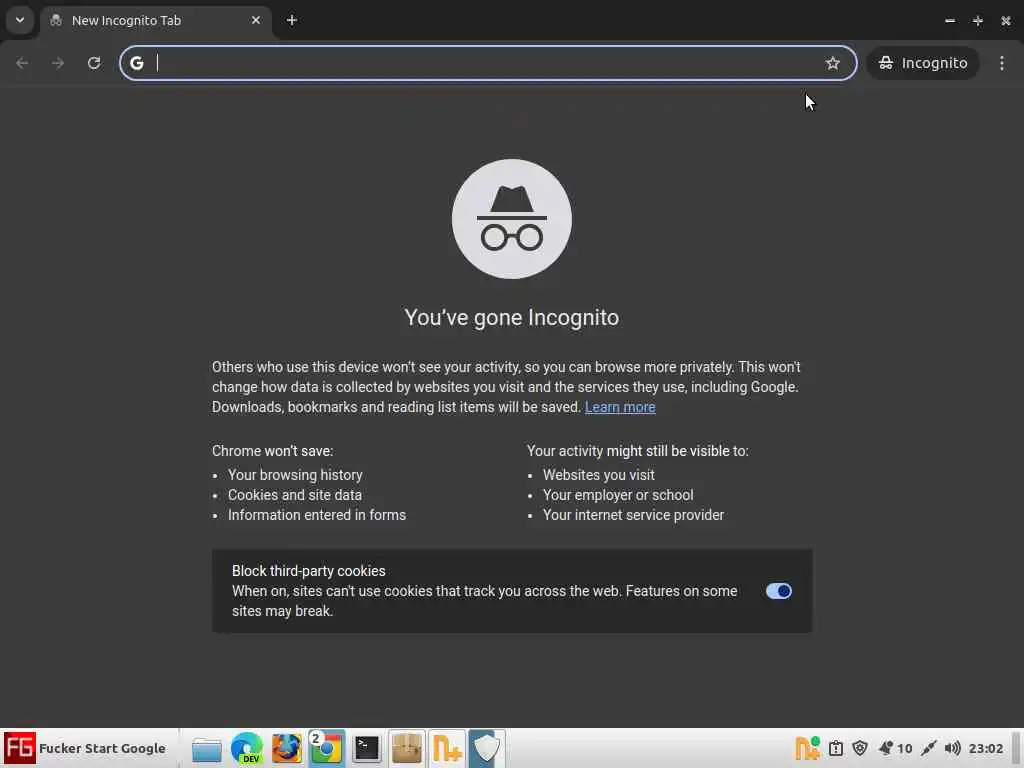The width and height of the screenshot is (1024, 768).
Task: Click the Google G icon in address bar
Action: (x=136, y=63)
